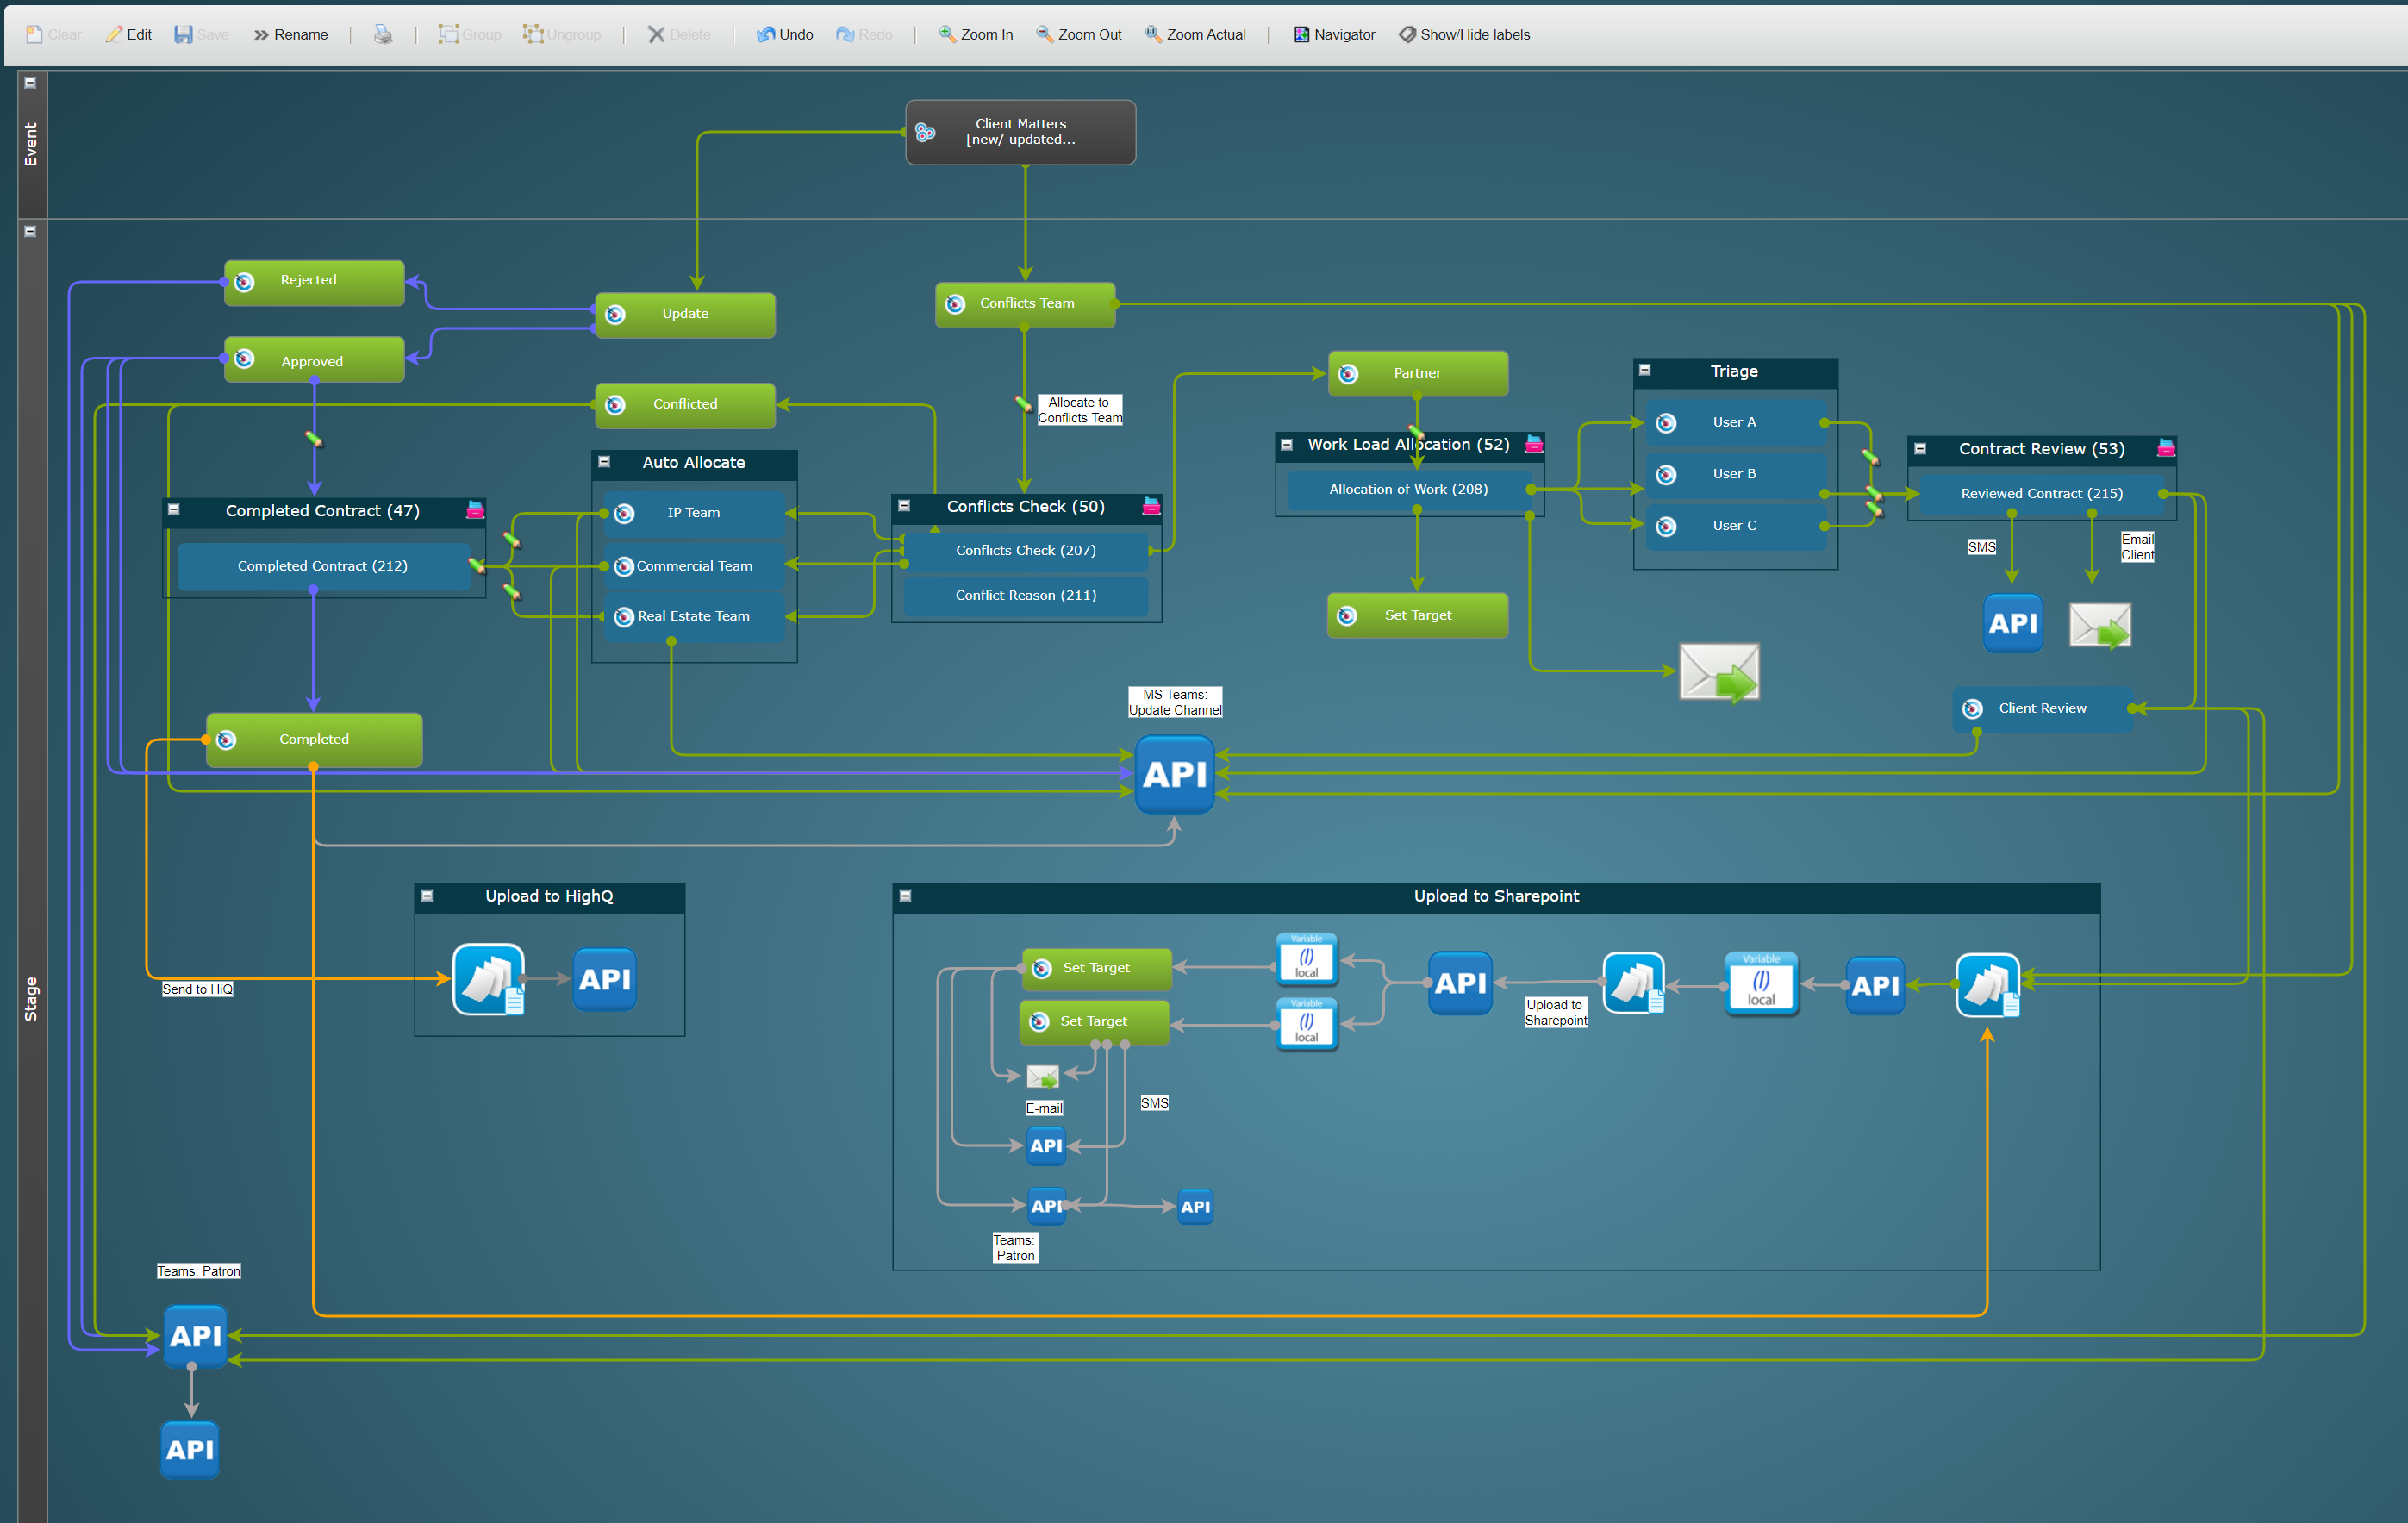Image resolution: width=2408 pixels, height=1523 pixels.
Task: Click the large email envelope below Set Target
Action: [1719, 673]
